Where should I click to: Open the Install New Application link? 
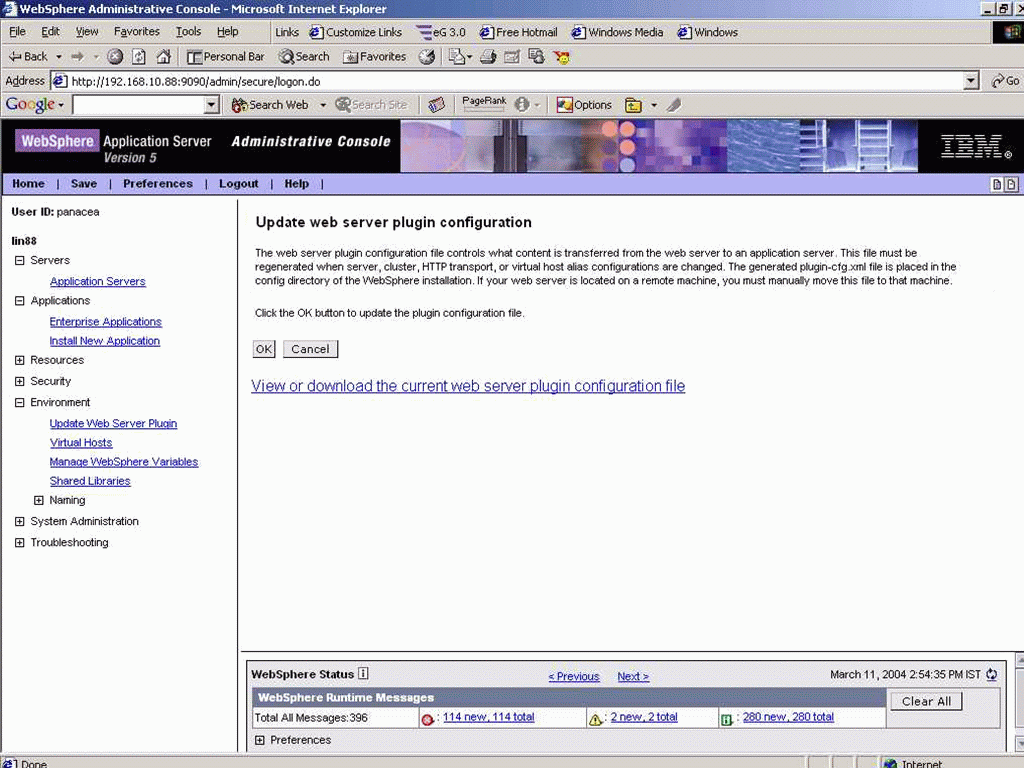click(x=104, y=341)
